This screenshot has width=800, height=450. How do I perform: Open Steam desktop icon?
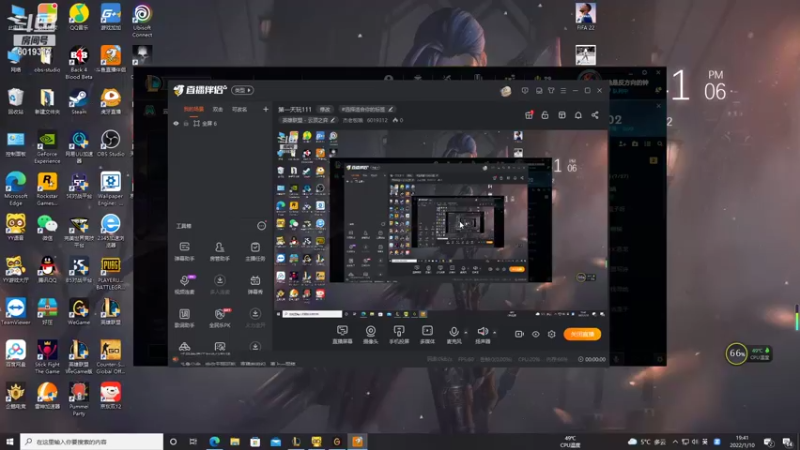pos(79,102)
